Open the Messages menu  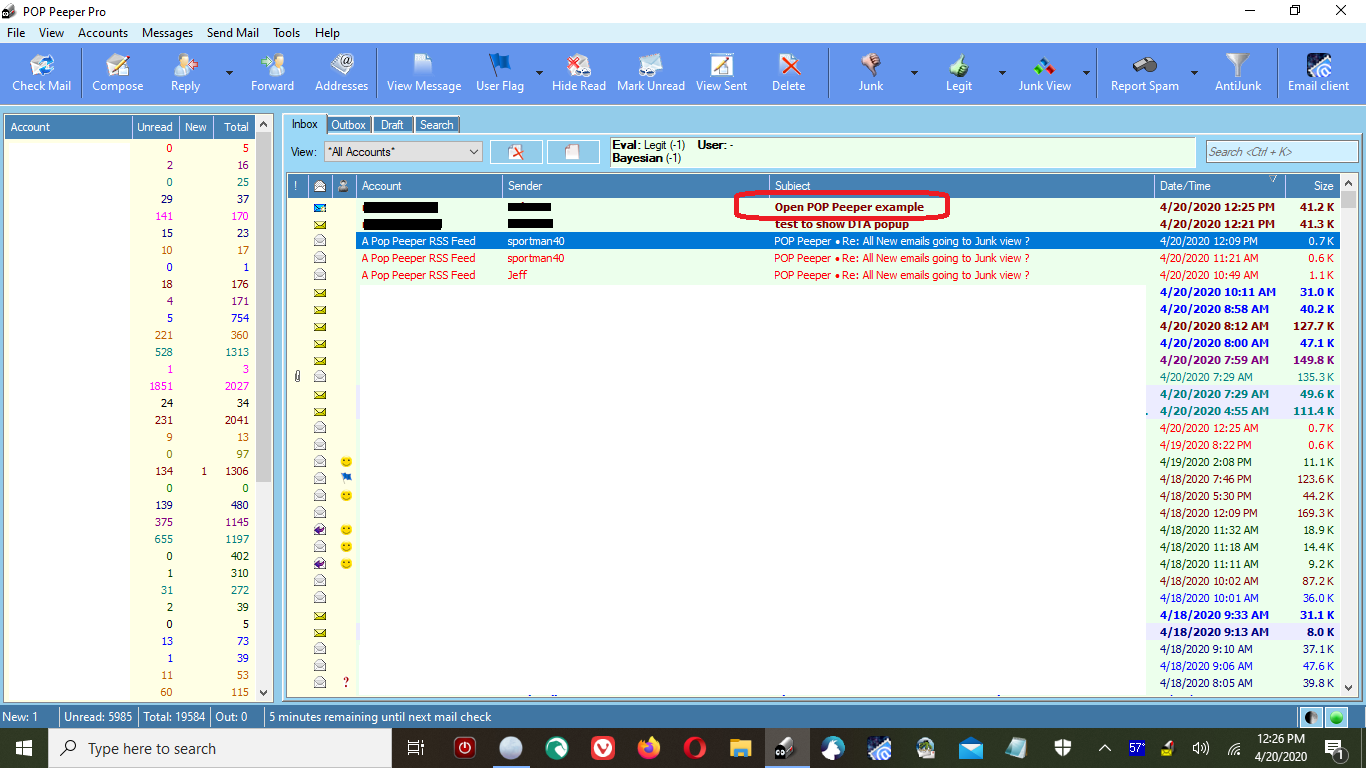point(167,33)
